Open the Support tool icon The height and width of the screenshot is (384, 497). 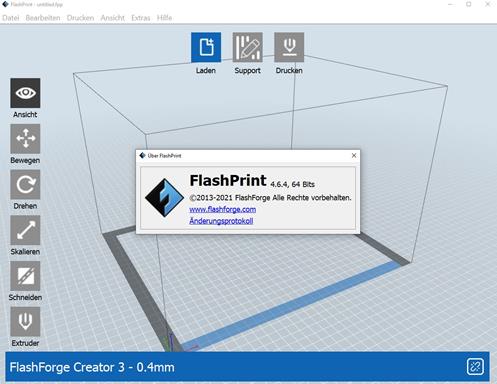[247, 47]
